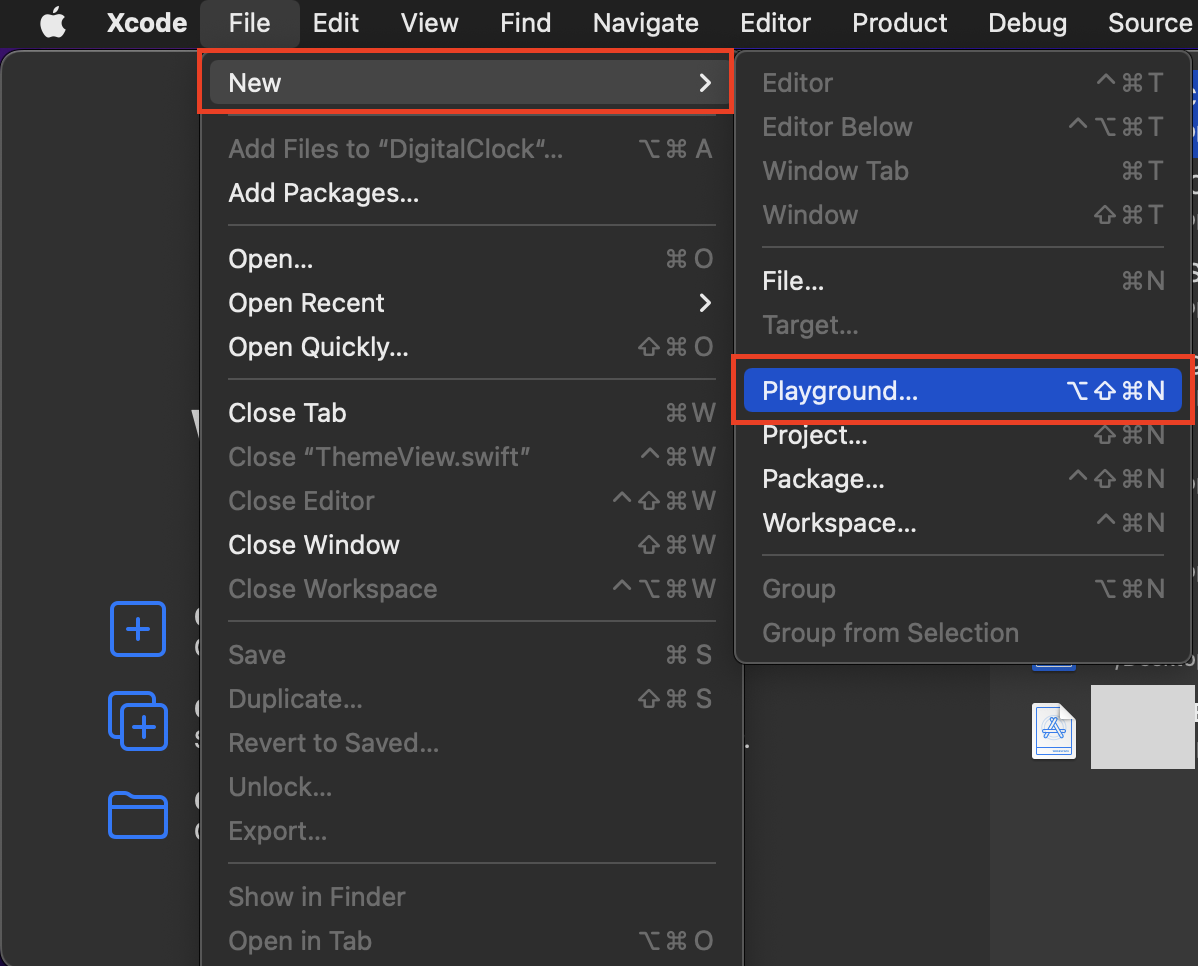Open the View menu
Viewport: 1198px width, 966px height.
point(429,23)
